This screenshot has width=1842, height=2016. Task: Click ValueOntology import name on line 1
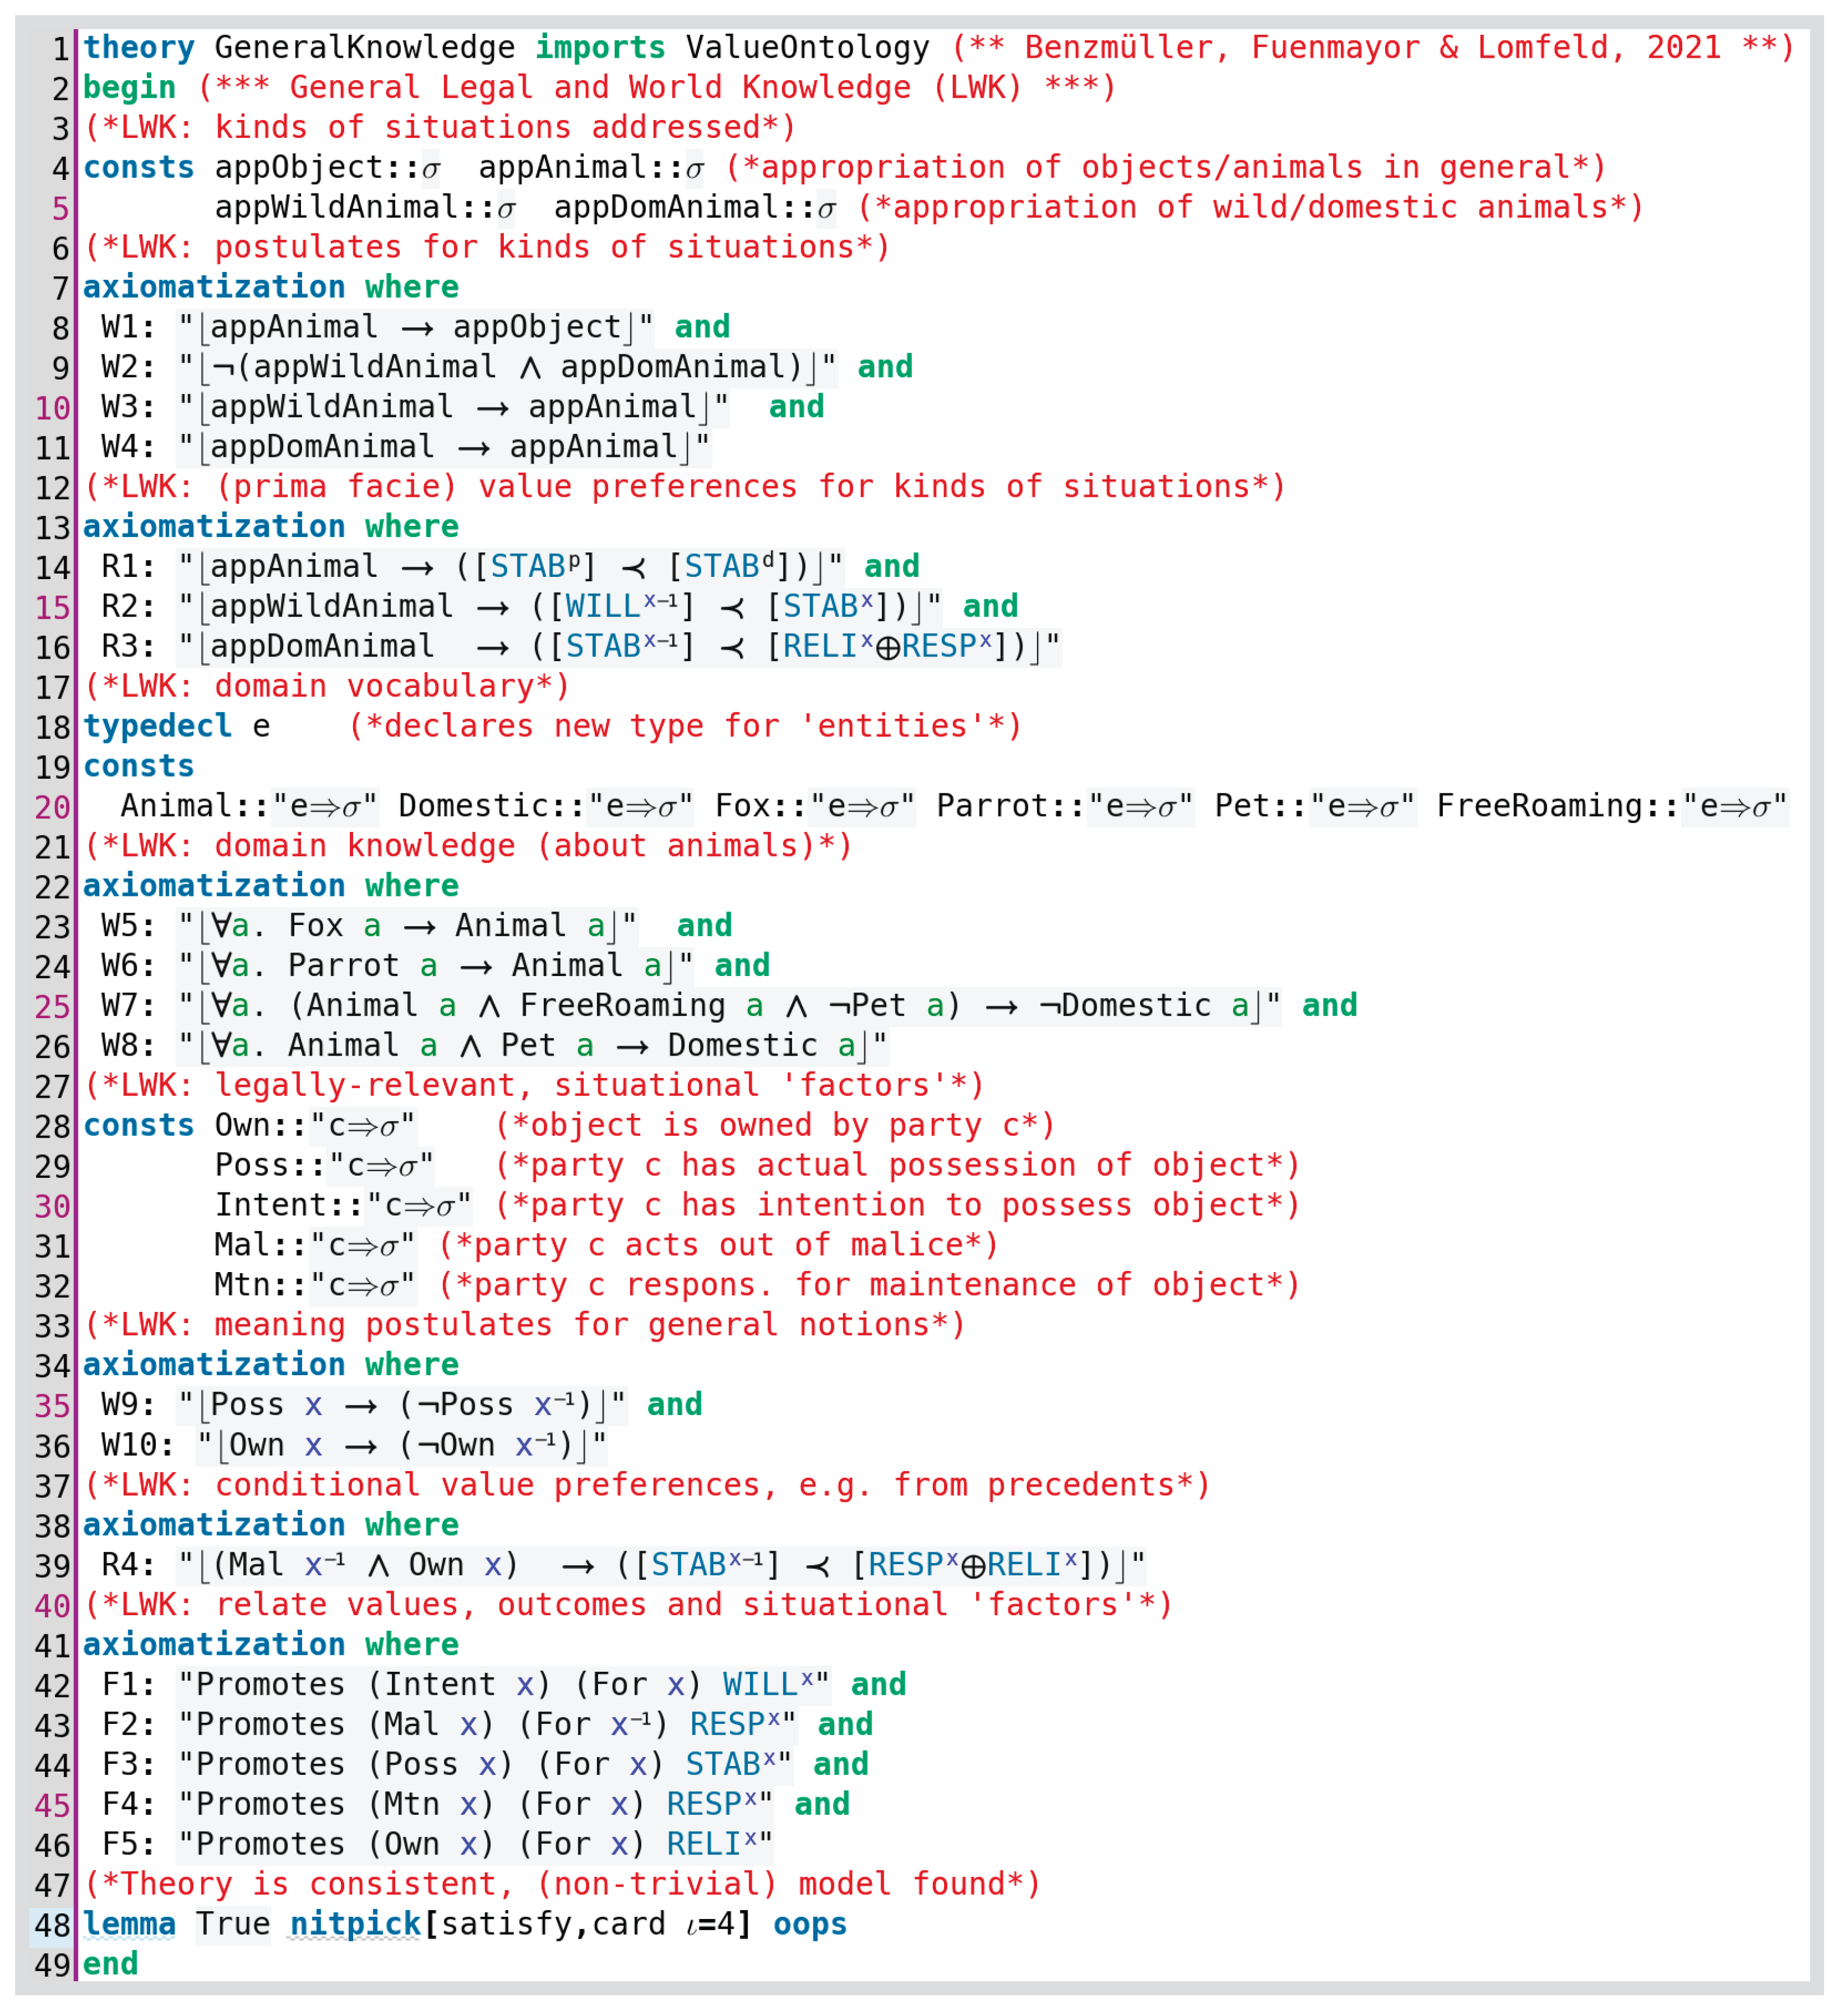pyautogui.click(x=807, y=47)
